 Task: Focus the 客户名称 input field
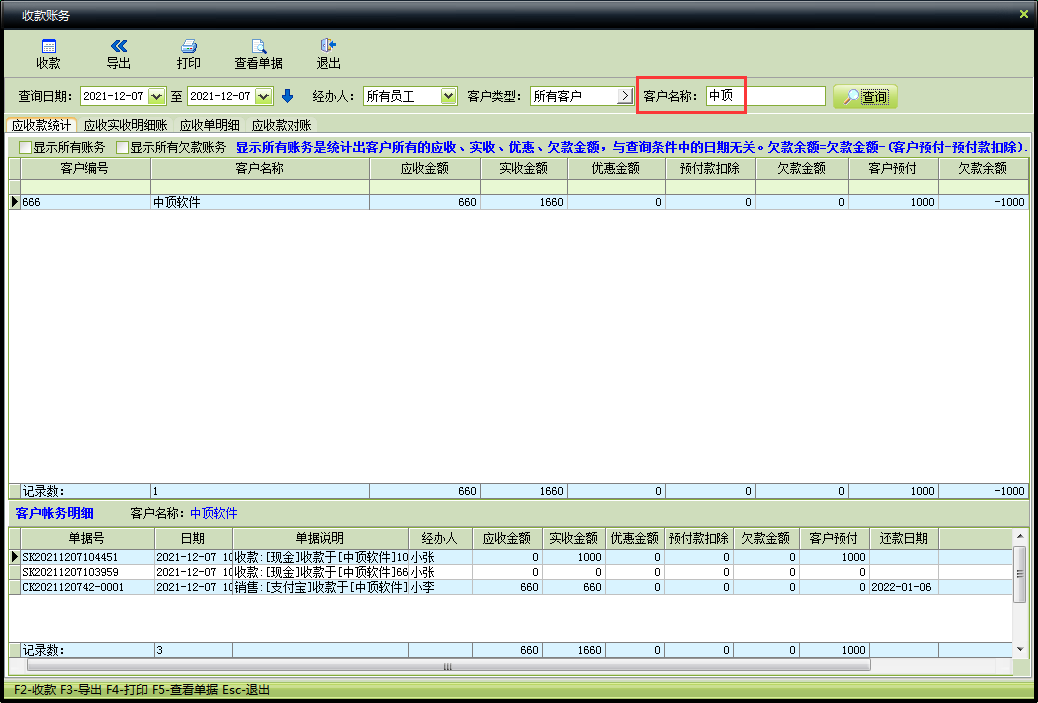point(765,96)
